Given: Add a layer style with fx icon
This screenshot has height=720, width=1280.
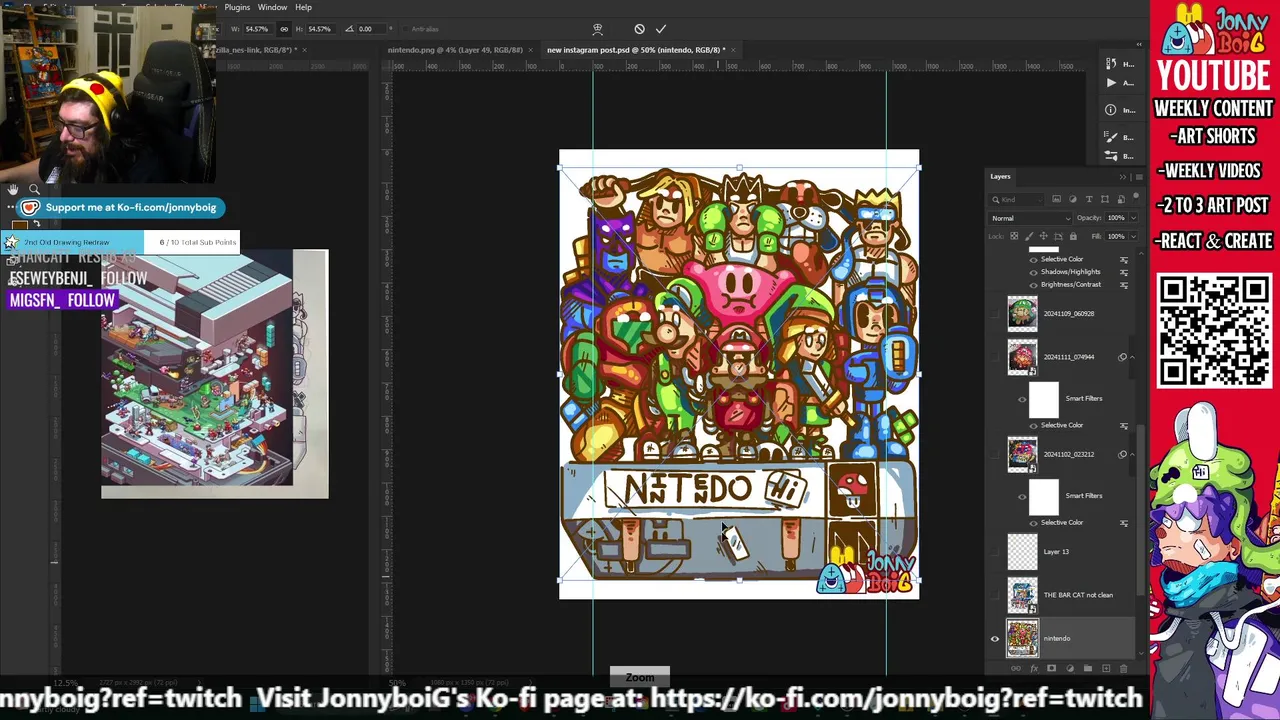Looking at the screenshot, I should tap(1033, 668).
